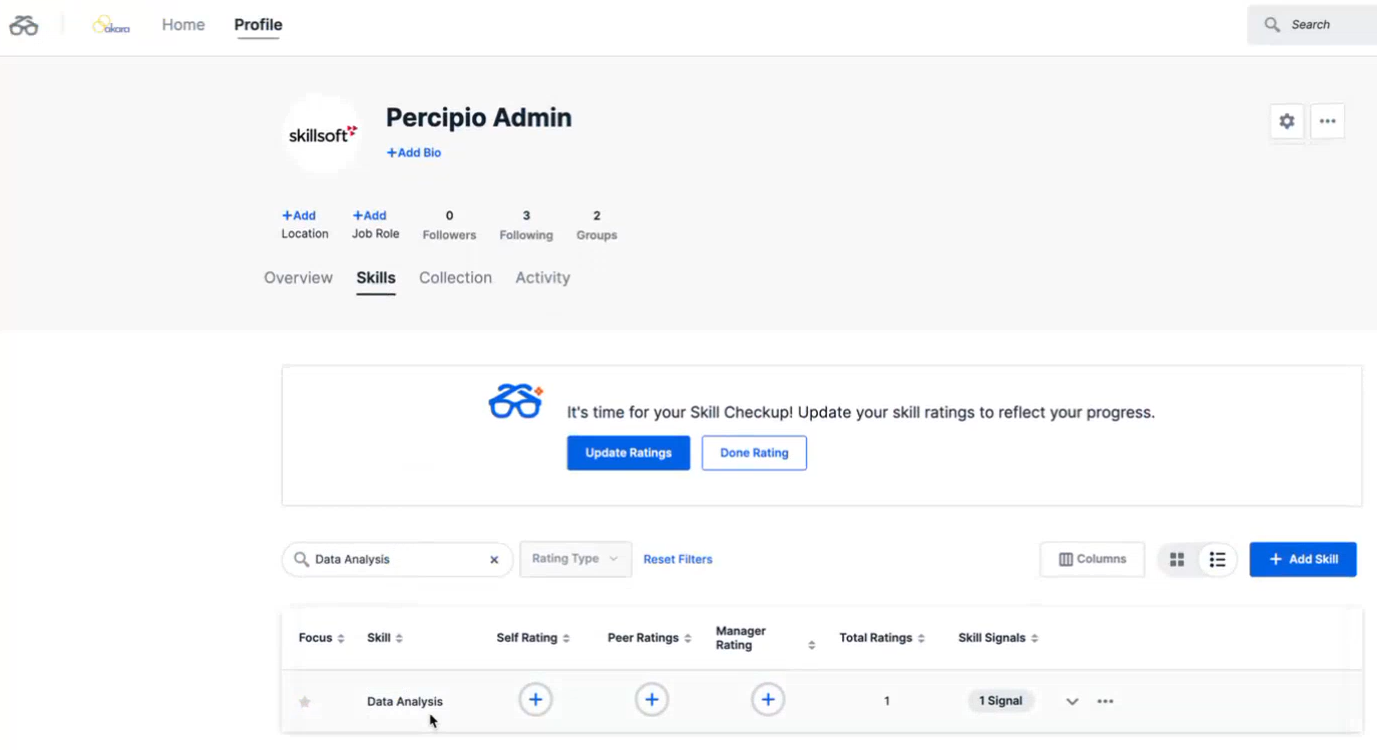Switch to grid view layout
Screen dimensions: 1377x750
[1177, 560]
